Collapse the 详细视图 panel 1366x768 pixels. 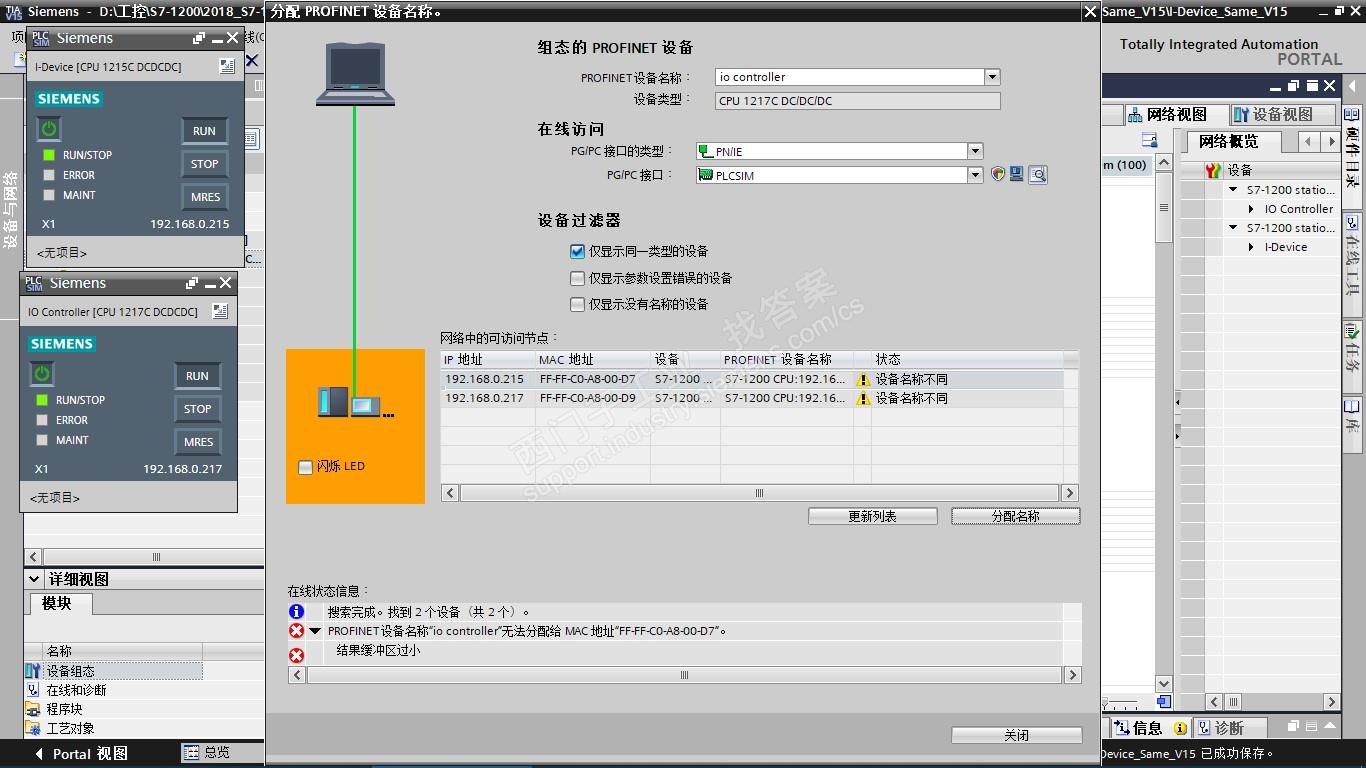[x=33, y=579]
